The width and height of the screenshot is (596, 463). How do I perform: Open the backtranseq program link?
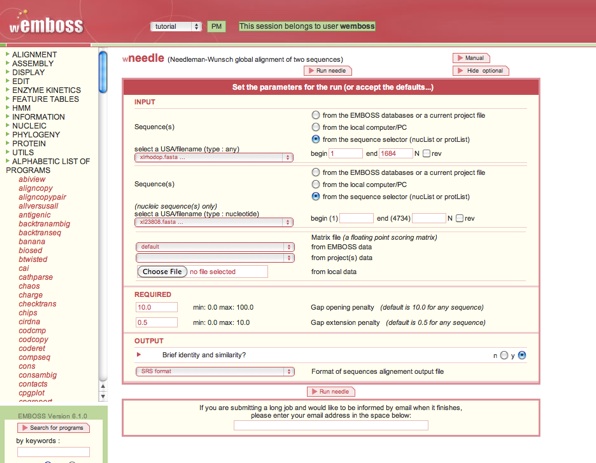point(40,233)
